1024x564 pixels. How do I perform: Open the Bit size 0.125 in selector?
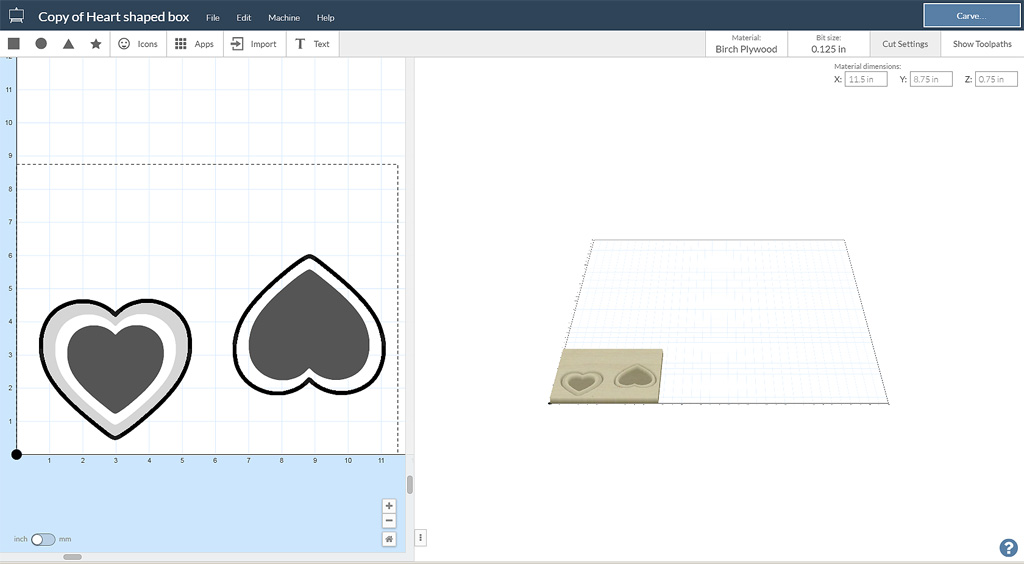tap(829, 44)
